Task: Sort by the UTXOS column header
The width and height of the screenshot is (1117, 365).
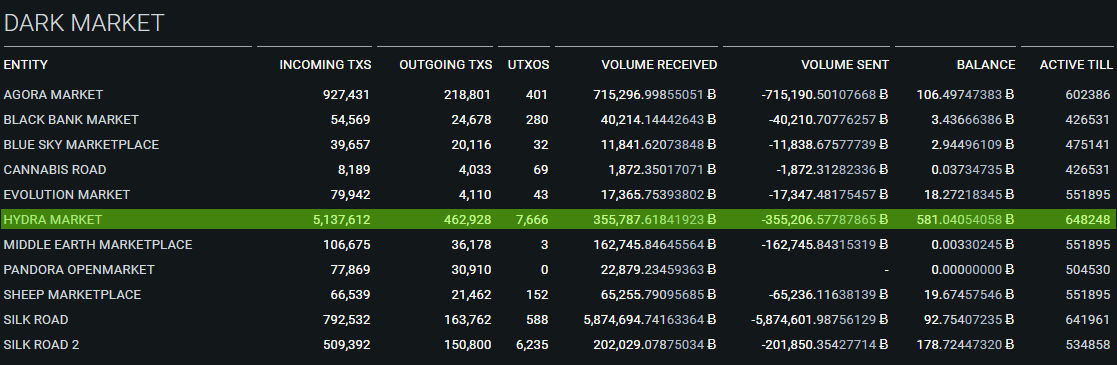Action: pos(528,65)
